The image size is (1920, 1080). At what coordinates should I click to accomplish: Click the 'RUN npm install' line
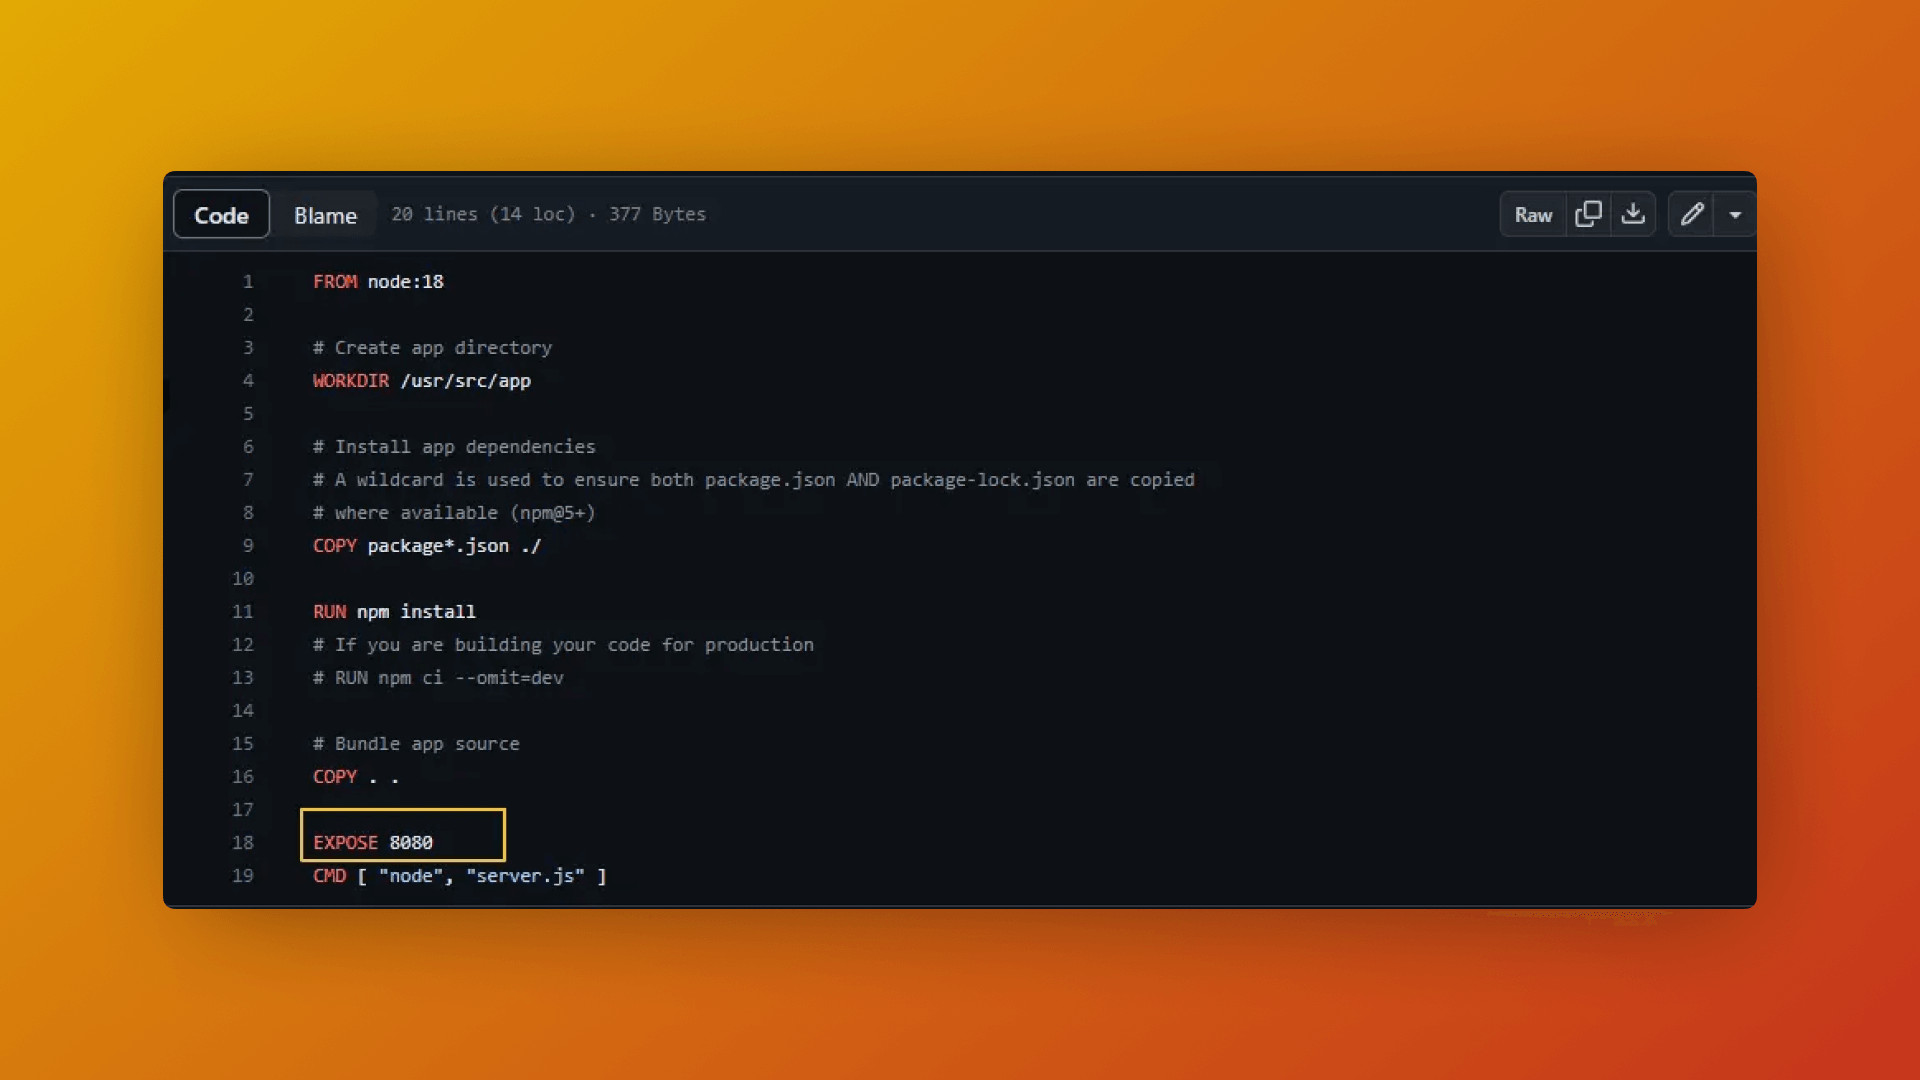click(x=394, y=612)
